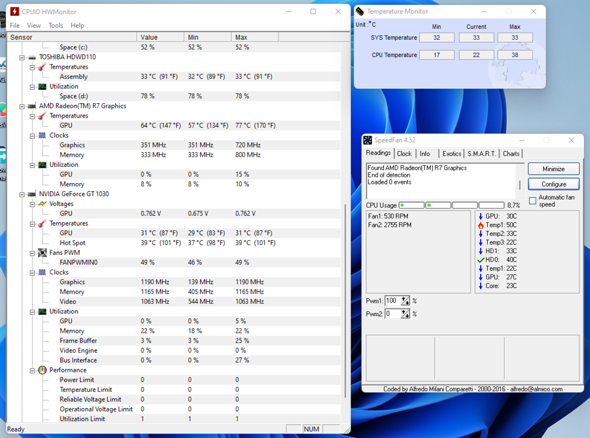Click the Max column header in HWMonitor

[255, 37]
